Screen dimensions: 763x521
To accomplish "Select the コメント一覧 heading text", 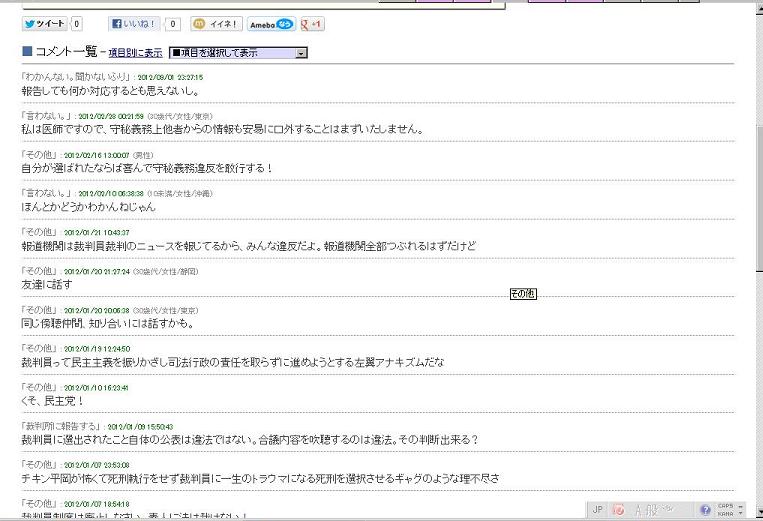I will pyautogui.click(x=66, y=52).
